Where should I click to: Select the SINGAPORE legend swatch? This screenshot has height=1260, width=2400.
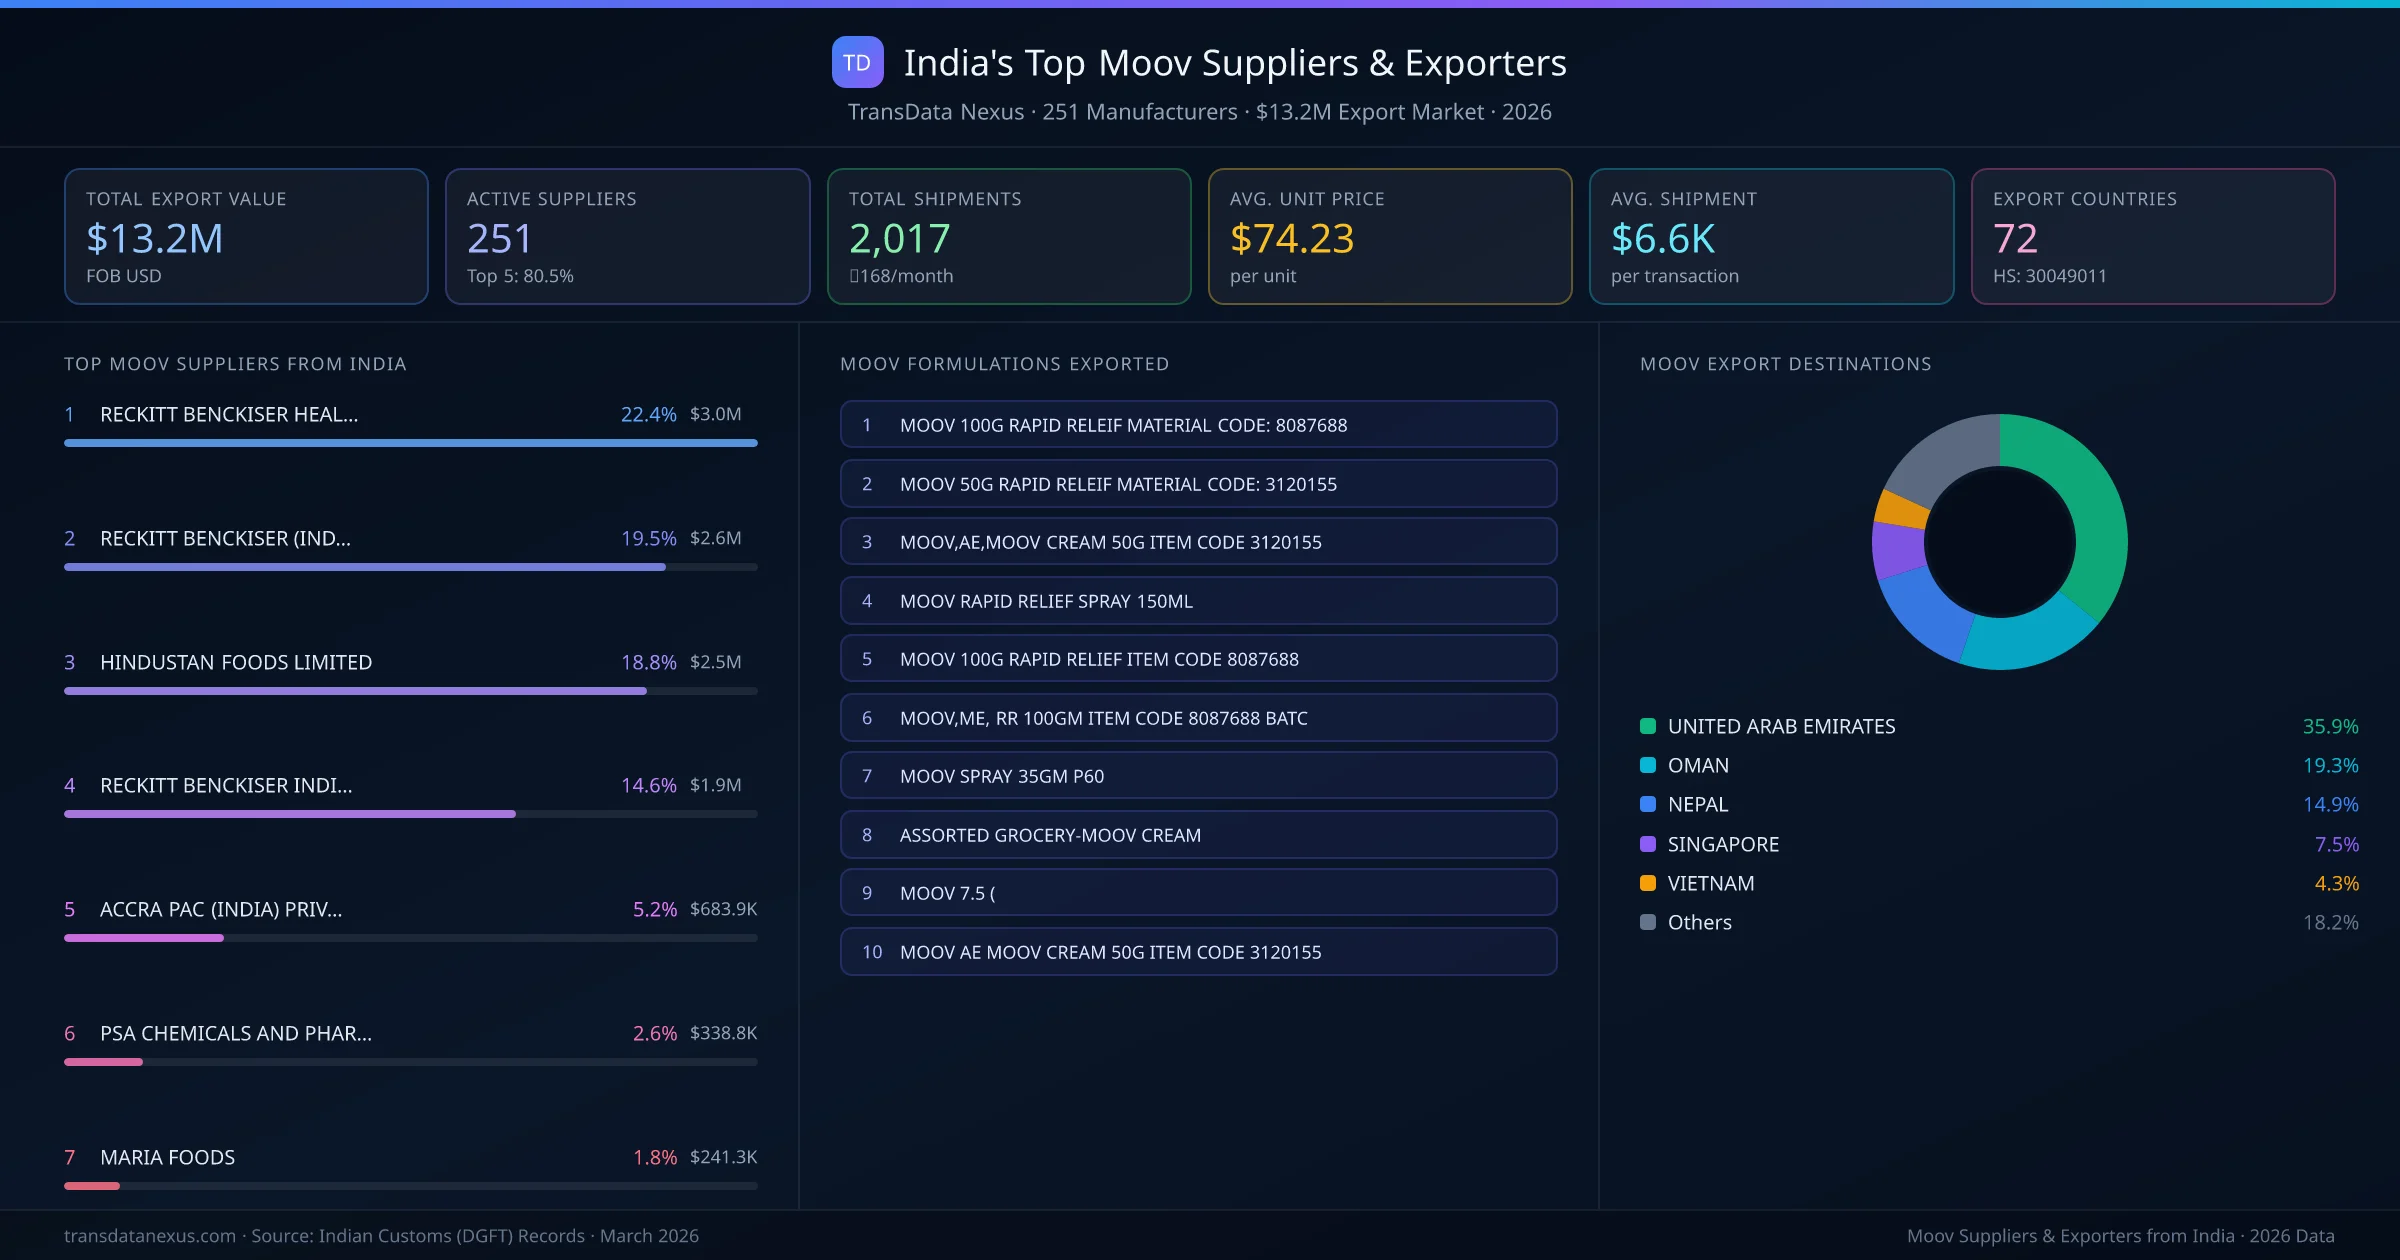[x=1646, y=843]
